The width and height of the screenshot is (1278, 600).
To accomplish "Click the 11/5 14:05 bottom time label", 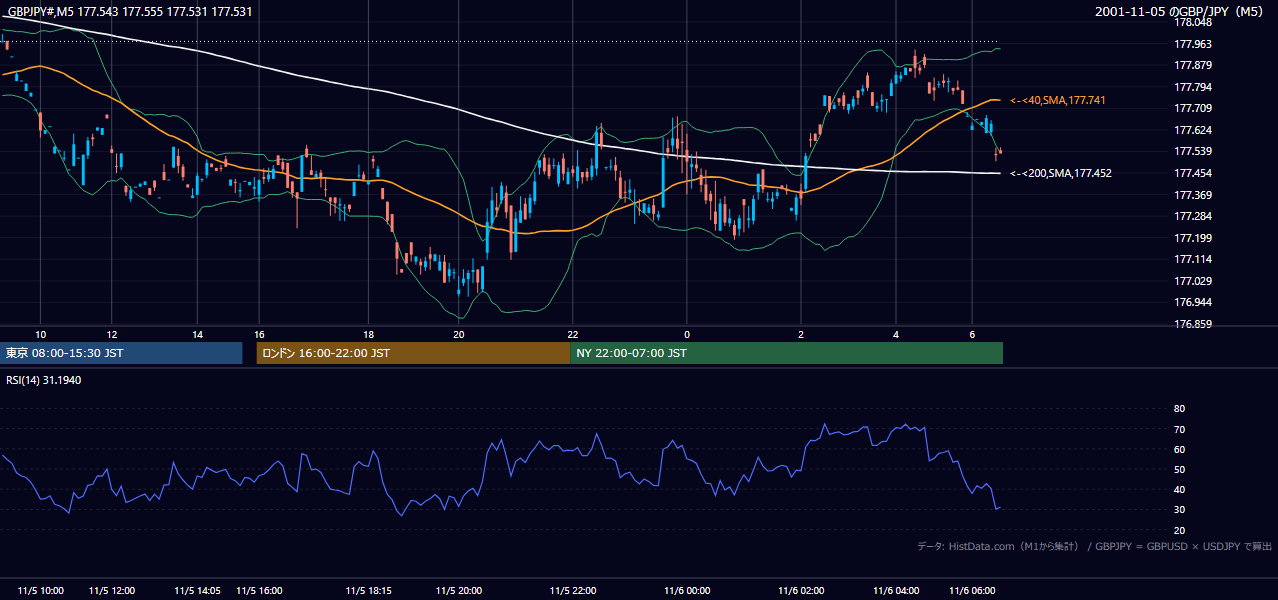I will click(198, 590).
